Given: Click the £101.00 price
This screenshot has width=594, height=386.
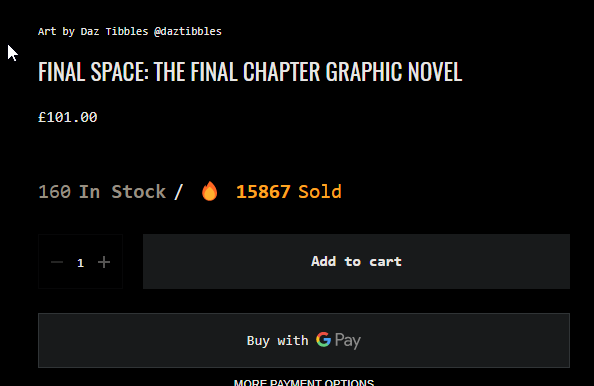Looking at the screenshot, I should (68, 117).
